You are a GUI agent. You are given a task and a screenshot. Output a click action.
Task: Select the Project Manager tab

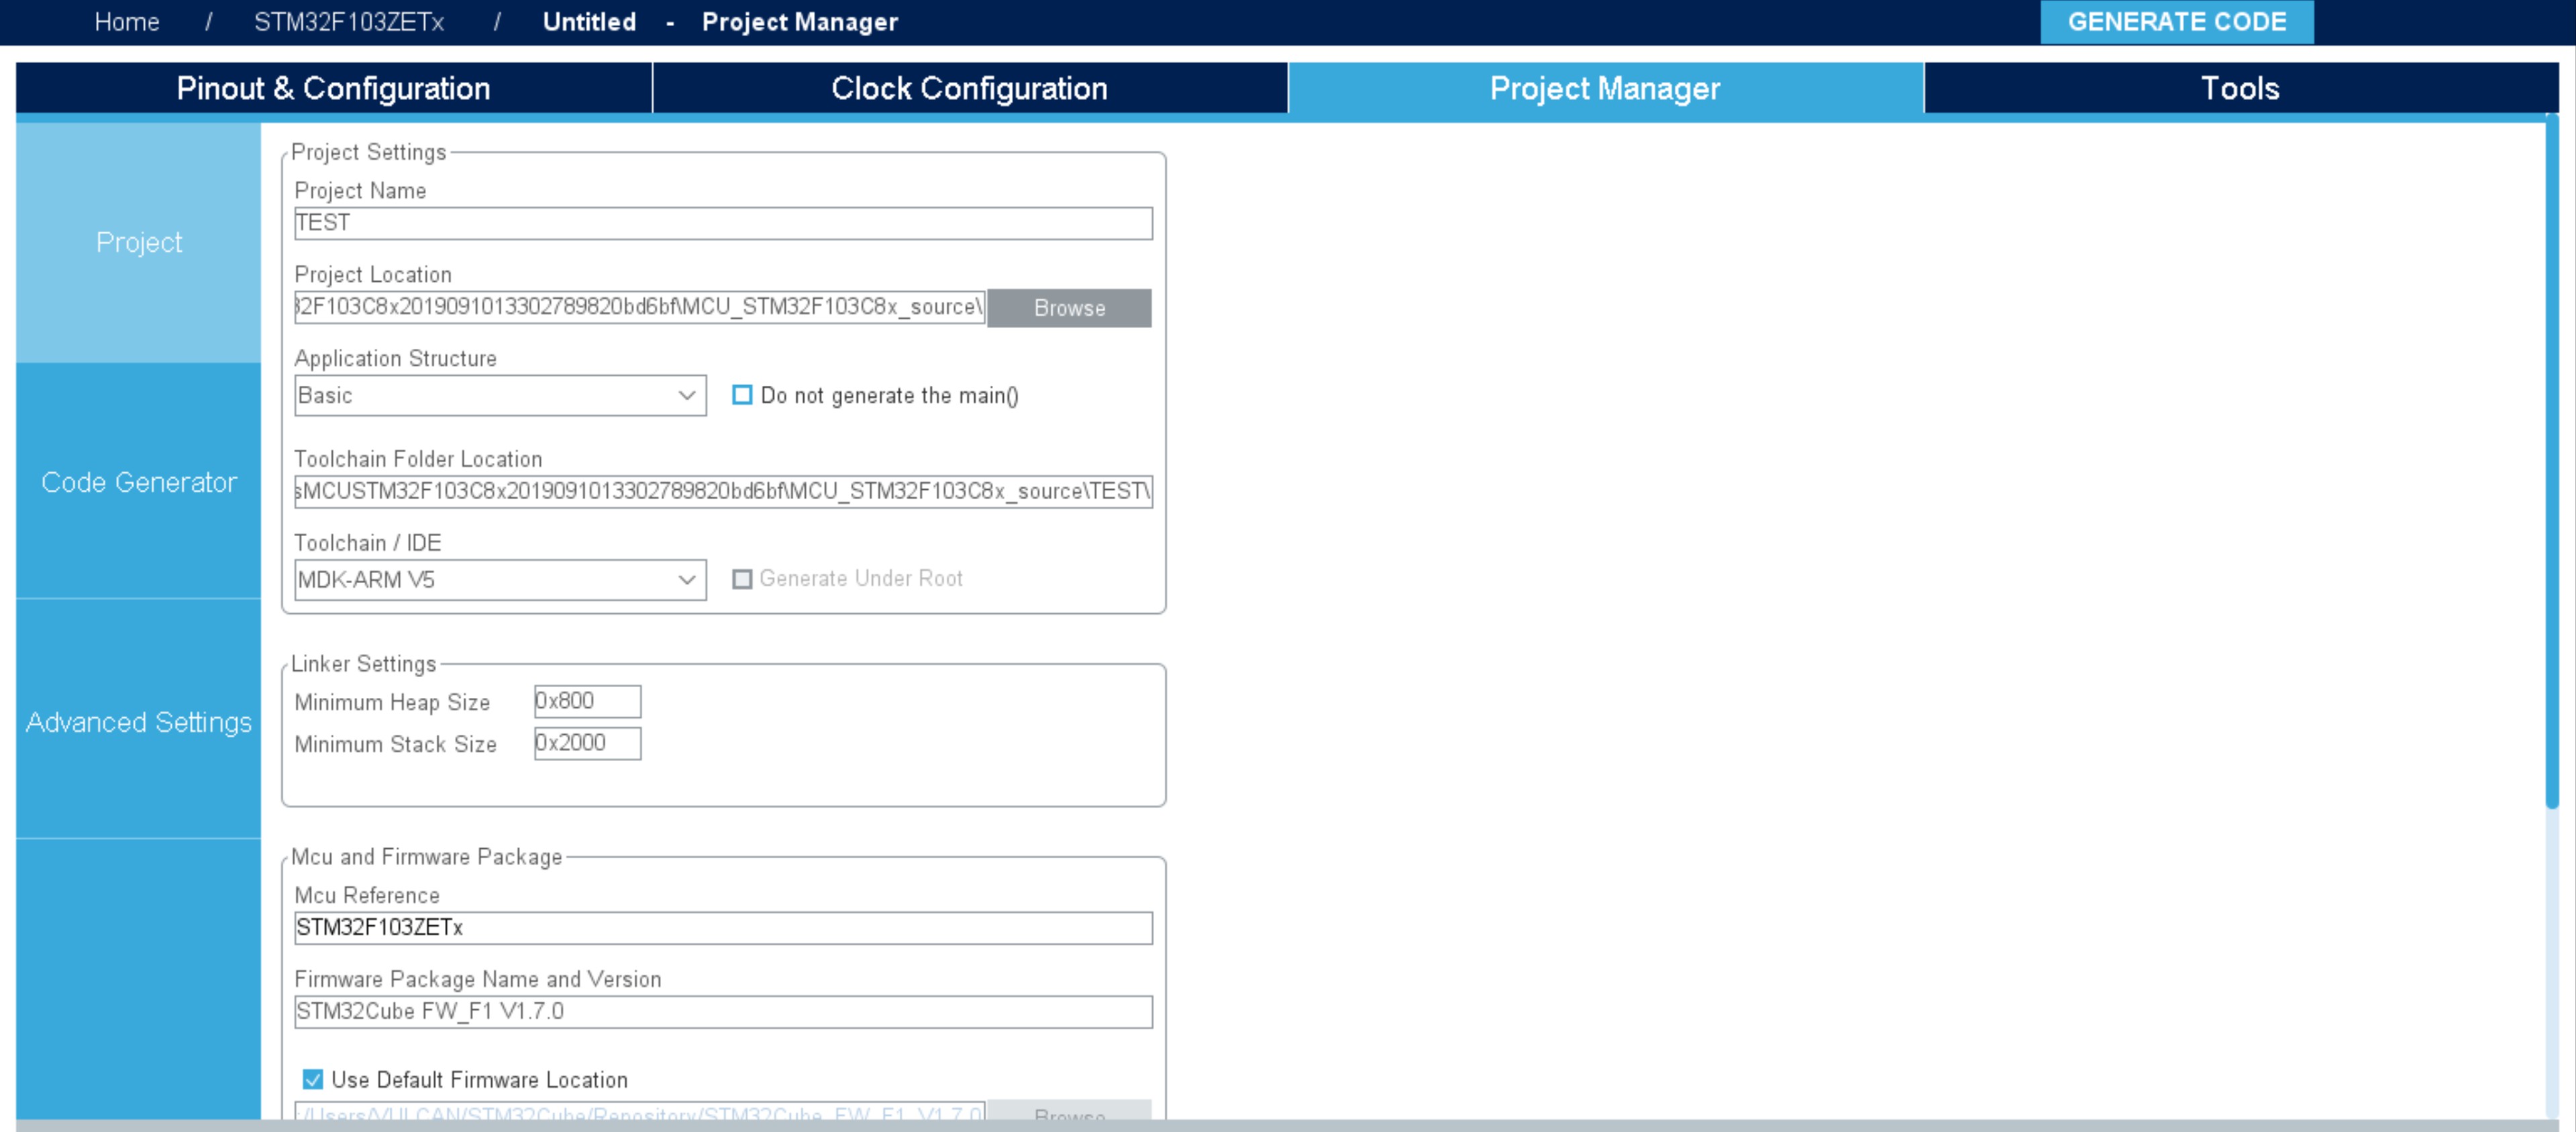click(1604, 88)
